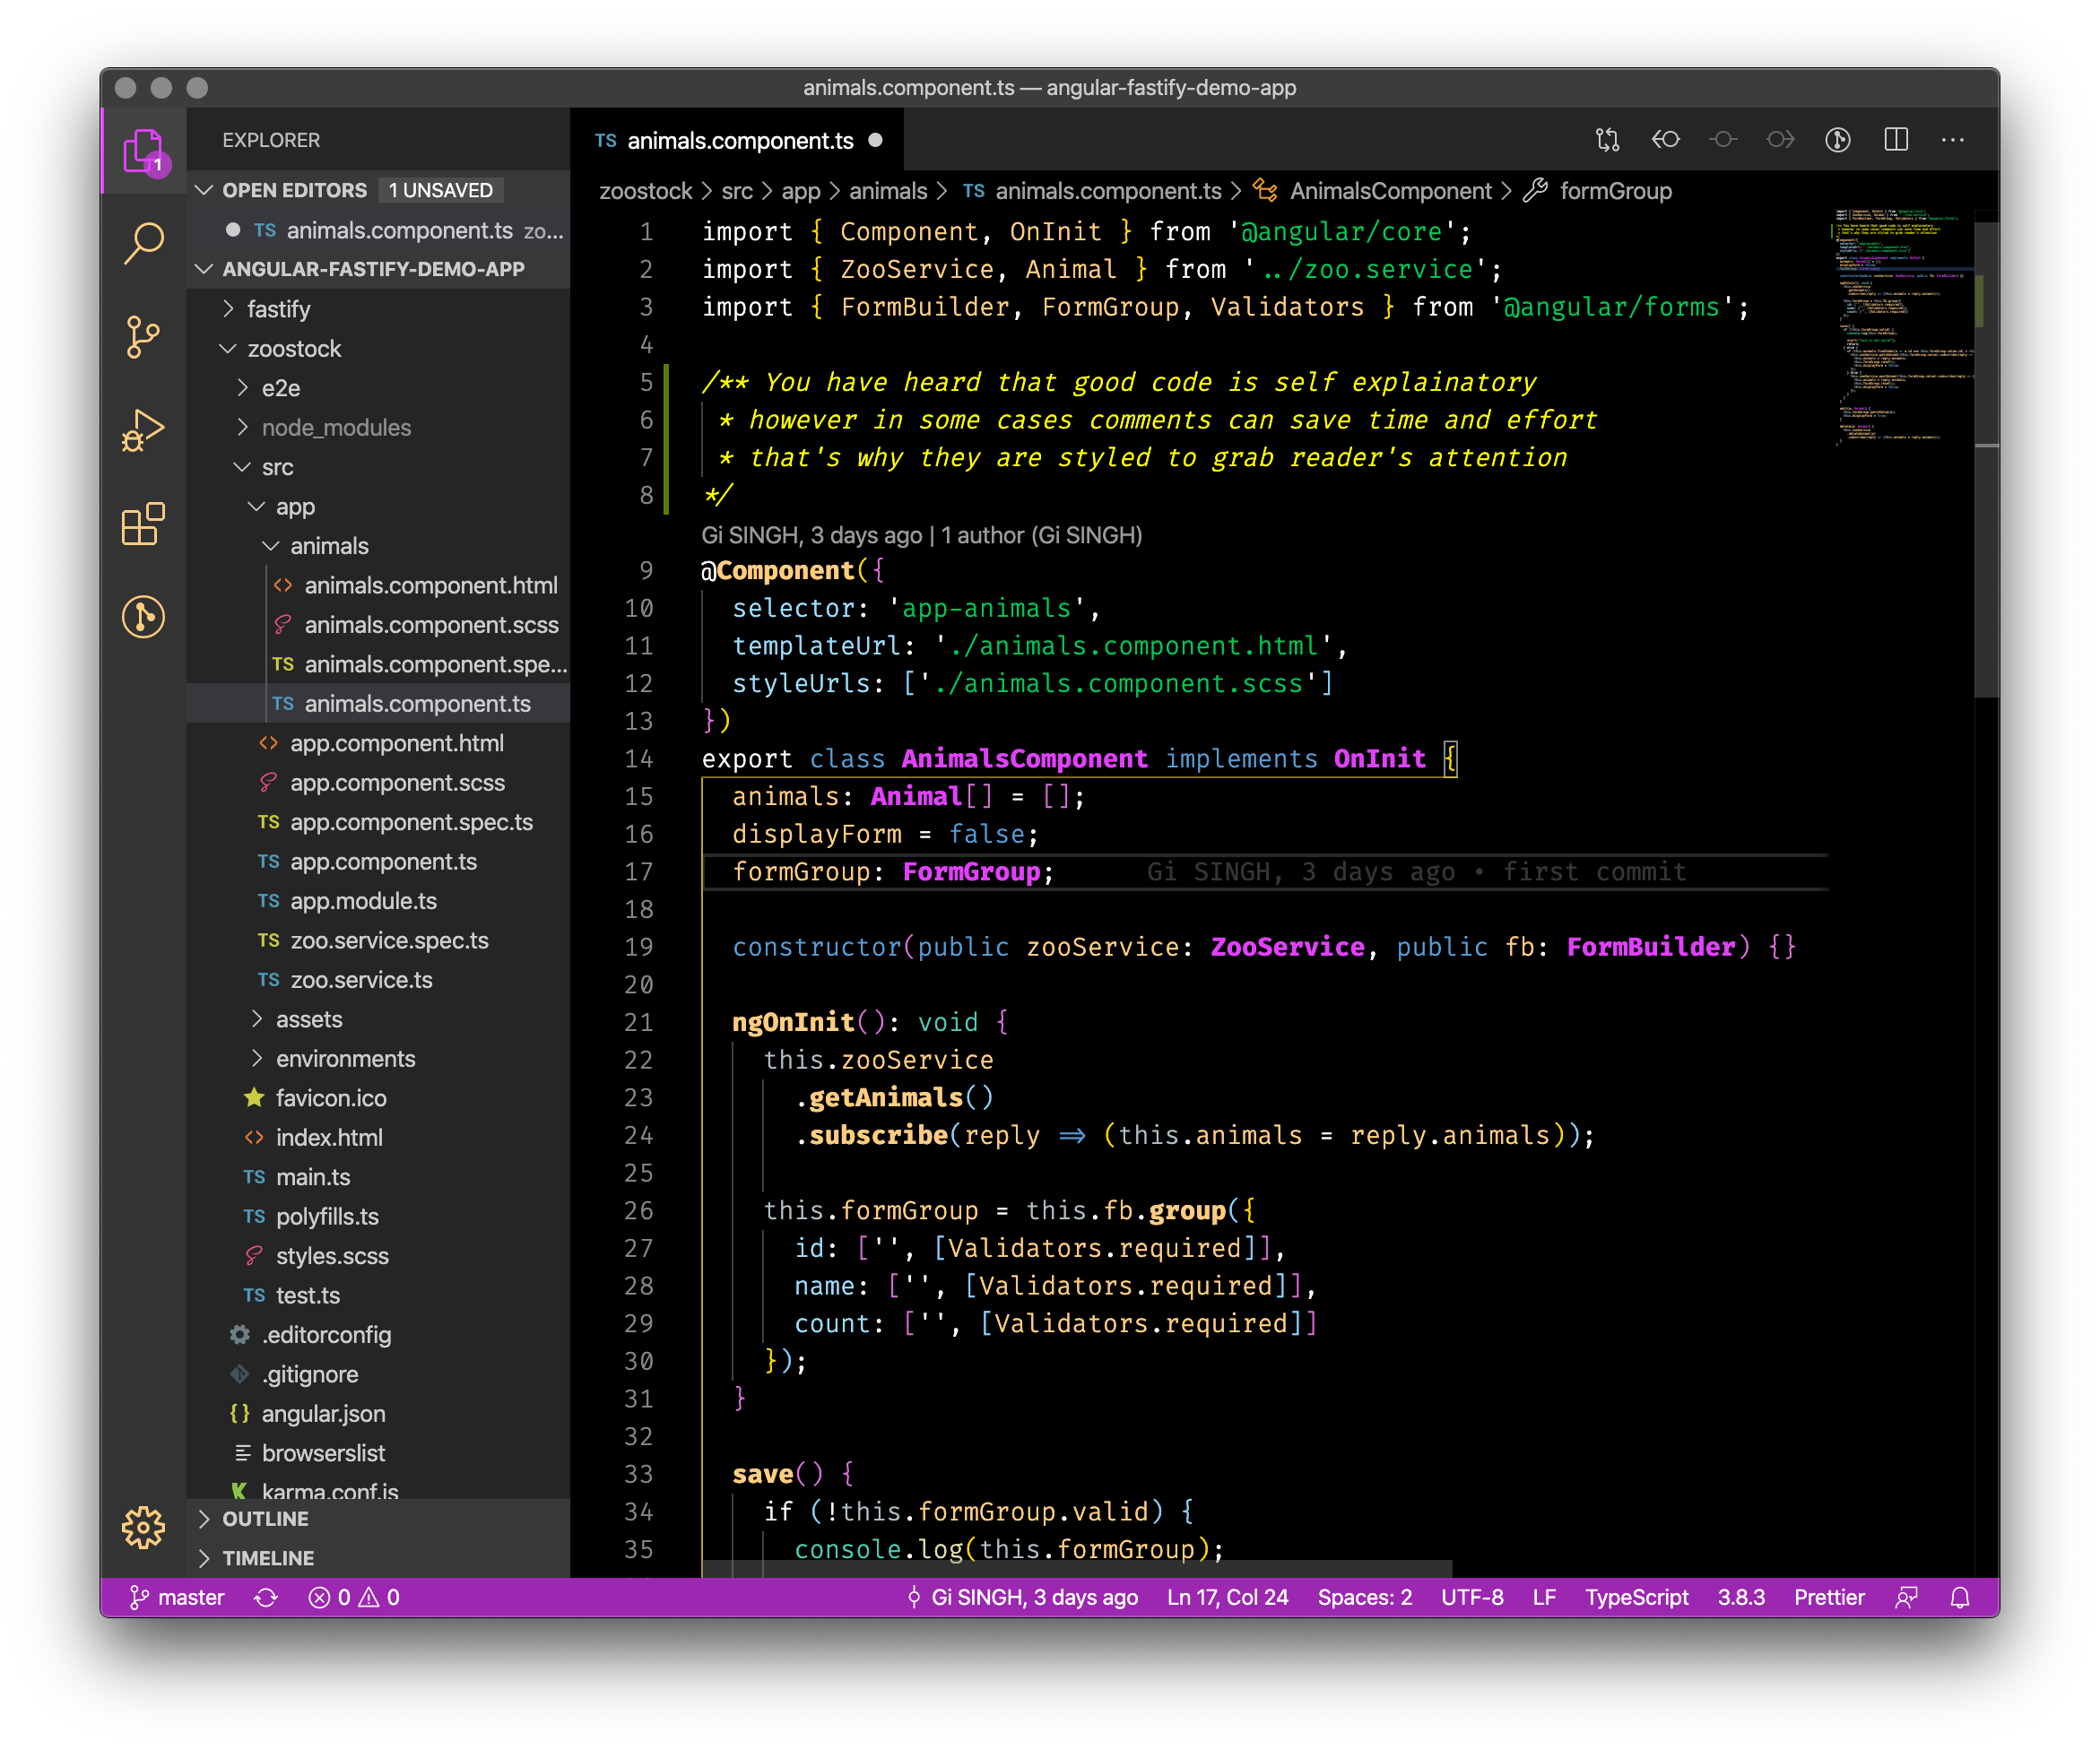The image size is (2100, 1750).
Task: Open animals.component.scss file
Action: (x=379, y=625)
